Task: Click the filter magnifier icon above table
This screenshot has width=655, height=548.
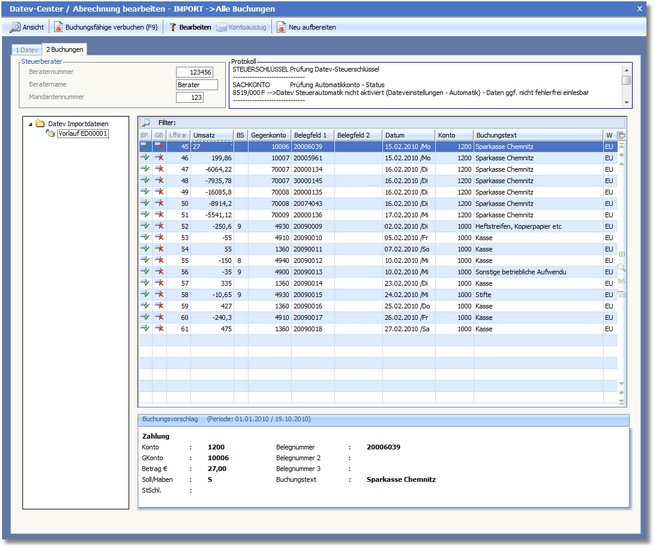Action: coord(146,122)
